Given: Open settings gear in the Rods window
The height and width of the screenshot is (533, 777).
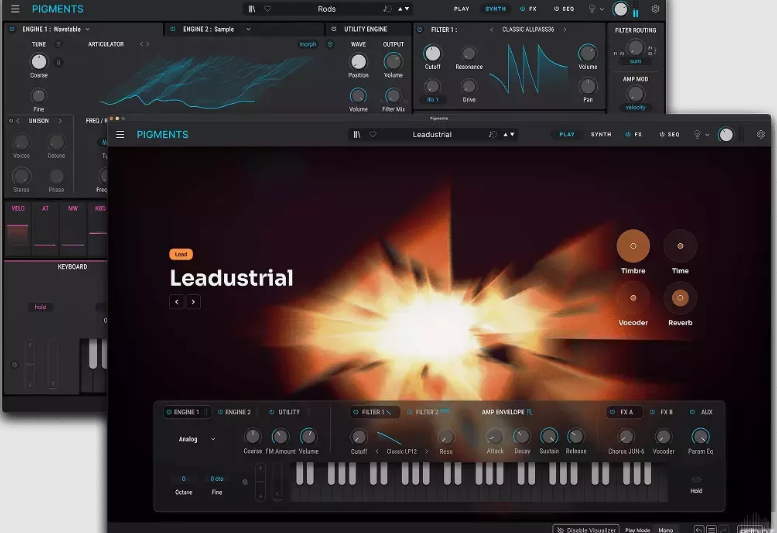Looking at the screenshot, I should [655, 9].
